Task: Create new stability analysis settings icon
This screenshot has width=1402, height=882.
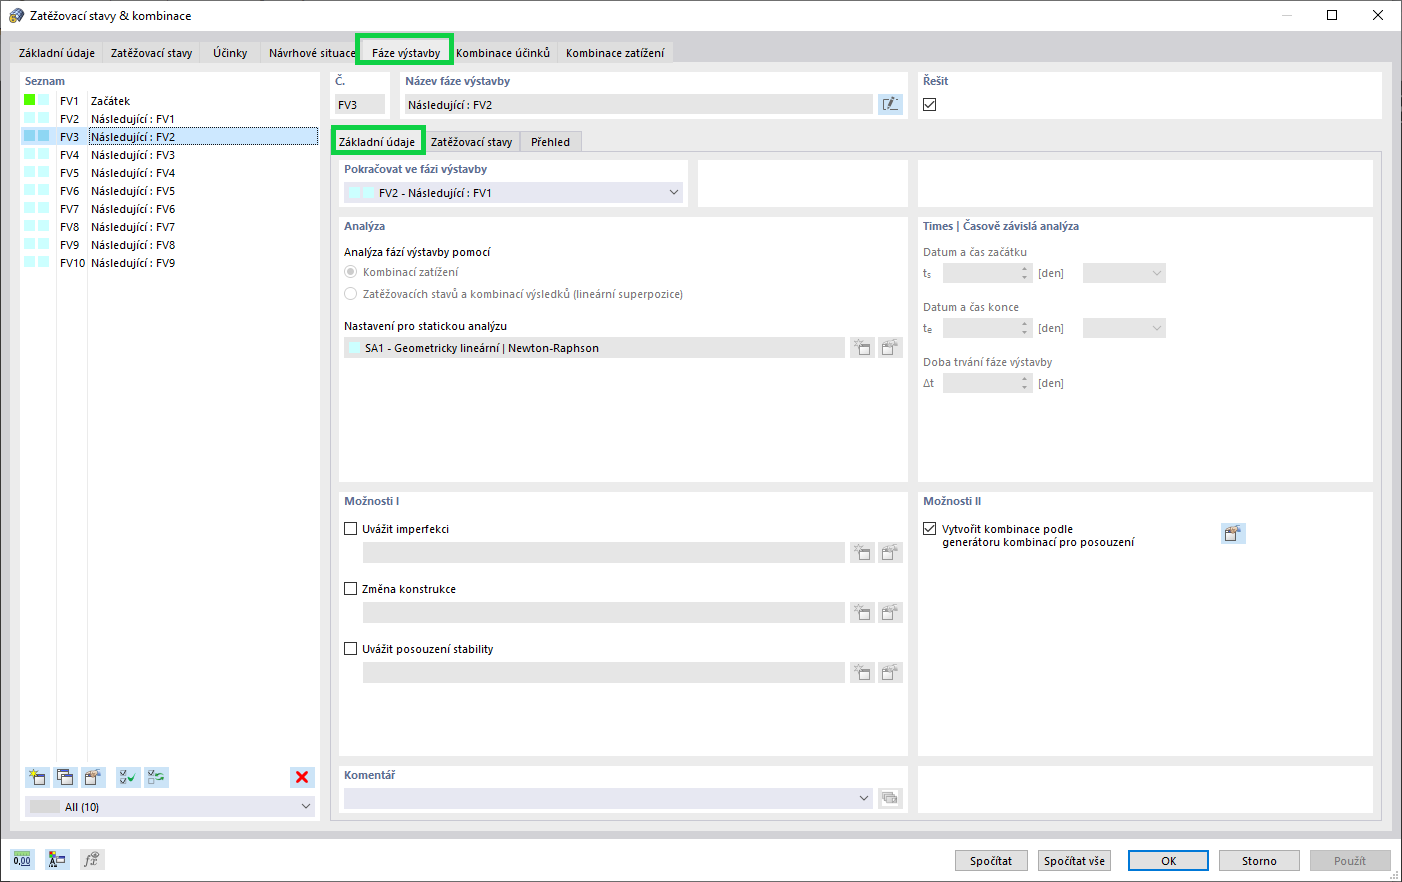Action: (x=862, y=672)
